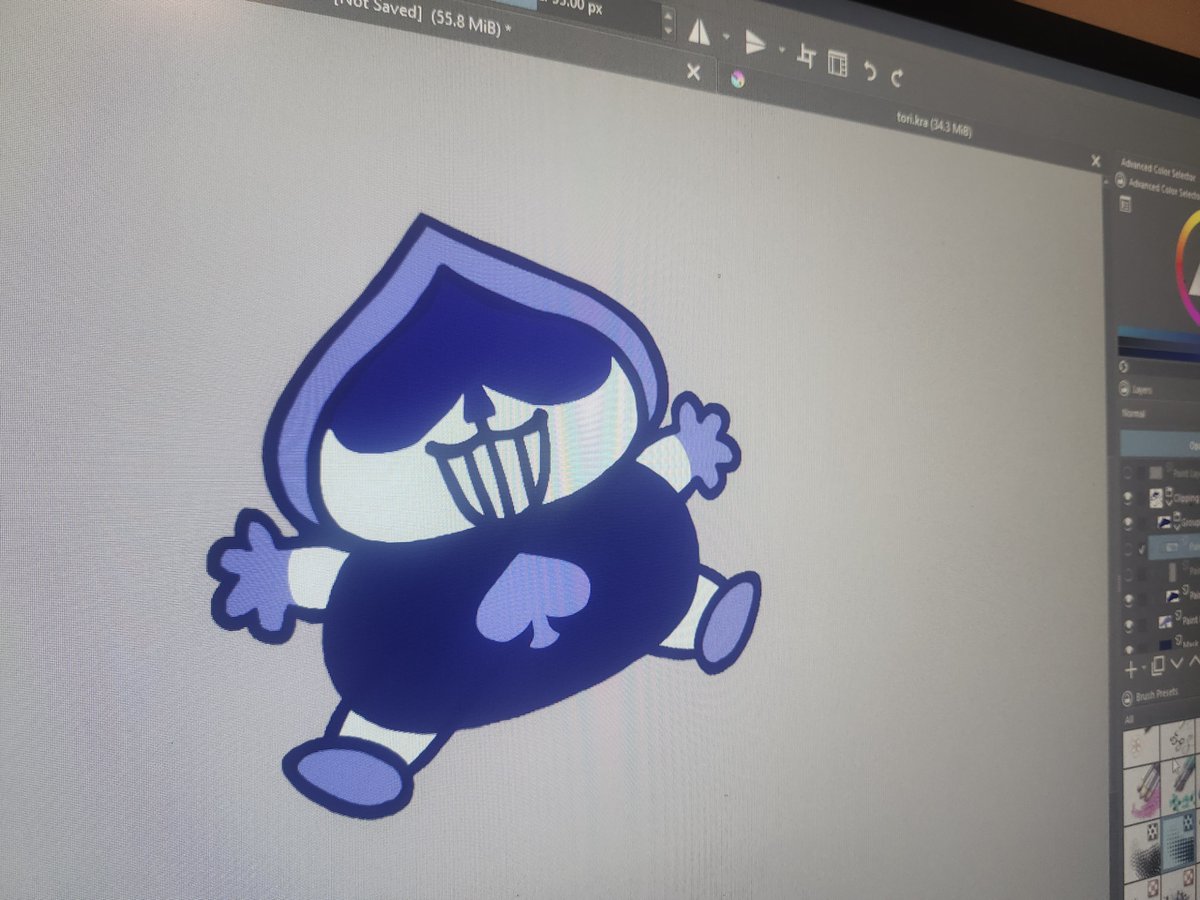Toggle visibility of Mask layer
The image size is (1200, 900).
[1128, 650]
